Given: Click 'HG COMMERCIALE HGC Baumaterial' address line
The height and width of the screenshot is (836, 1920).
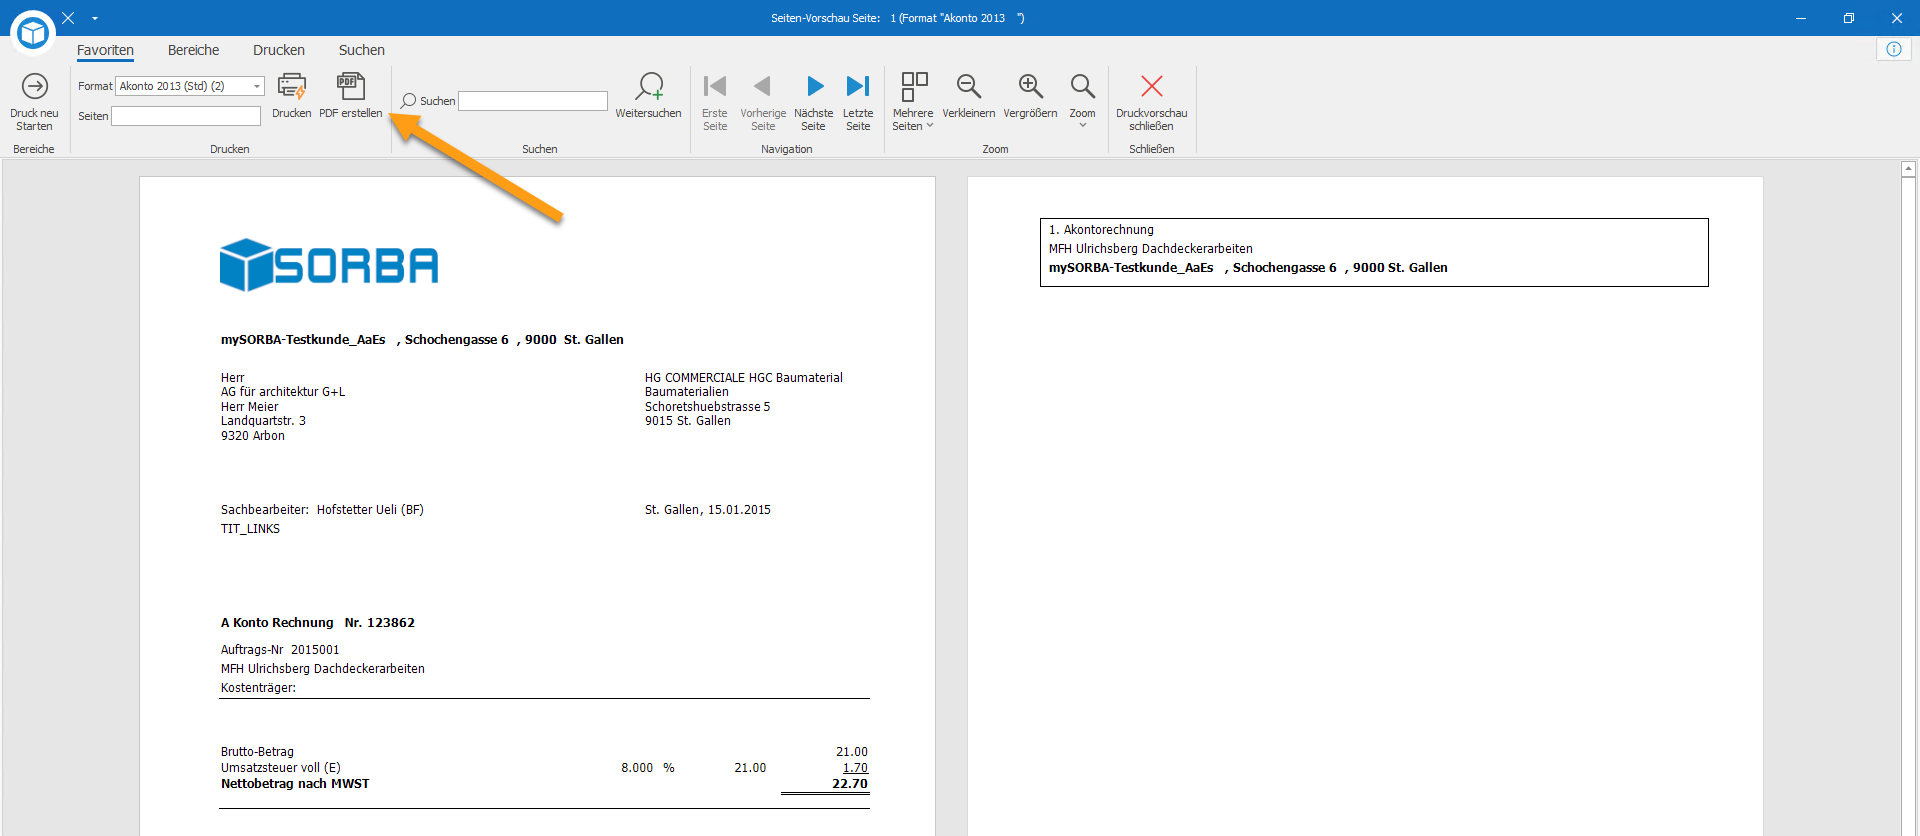Looking at the screenshot, I should coord(744,378).
